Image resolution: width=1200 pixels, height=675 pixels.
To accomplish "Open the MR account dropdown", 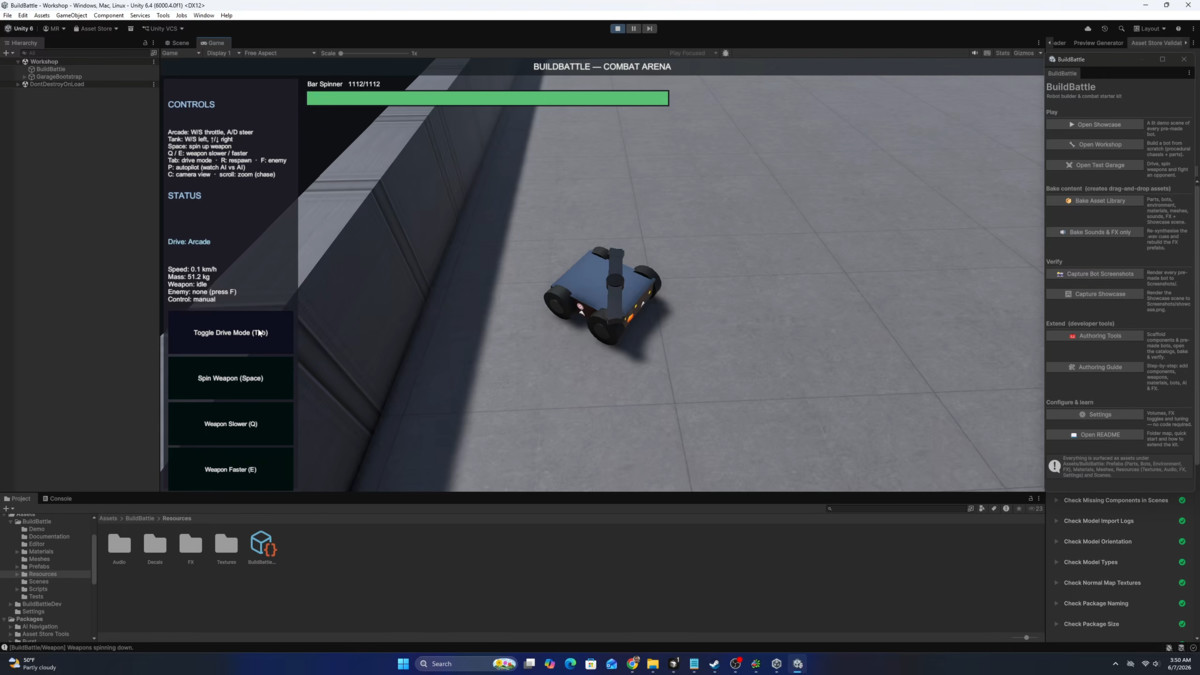I will (x=54, y=29).
